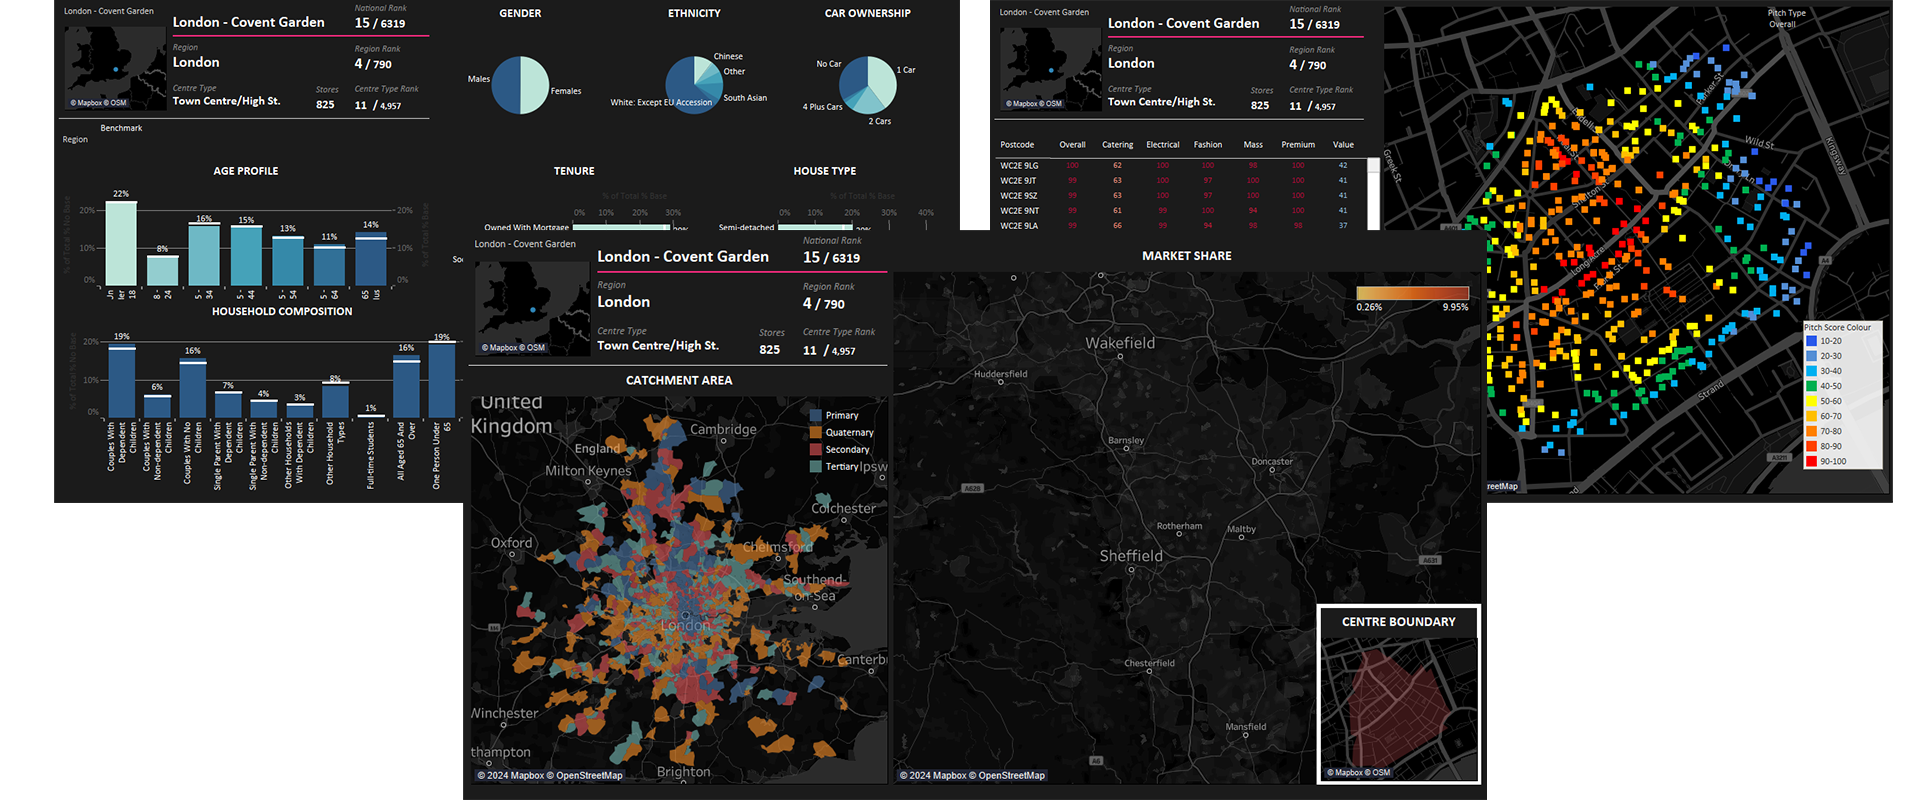Click the Premium column header

click(1298, 145)
